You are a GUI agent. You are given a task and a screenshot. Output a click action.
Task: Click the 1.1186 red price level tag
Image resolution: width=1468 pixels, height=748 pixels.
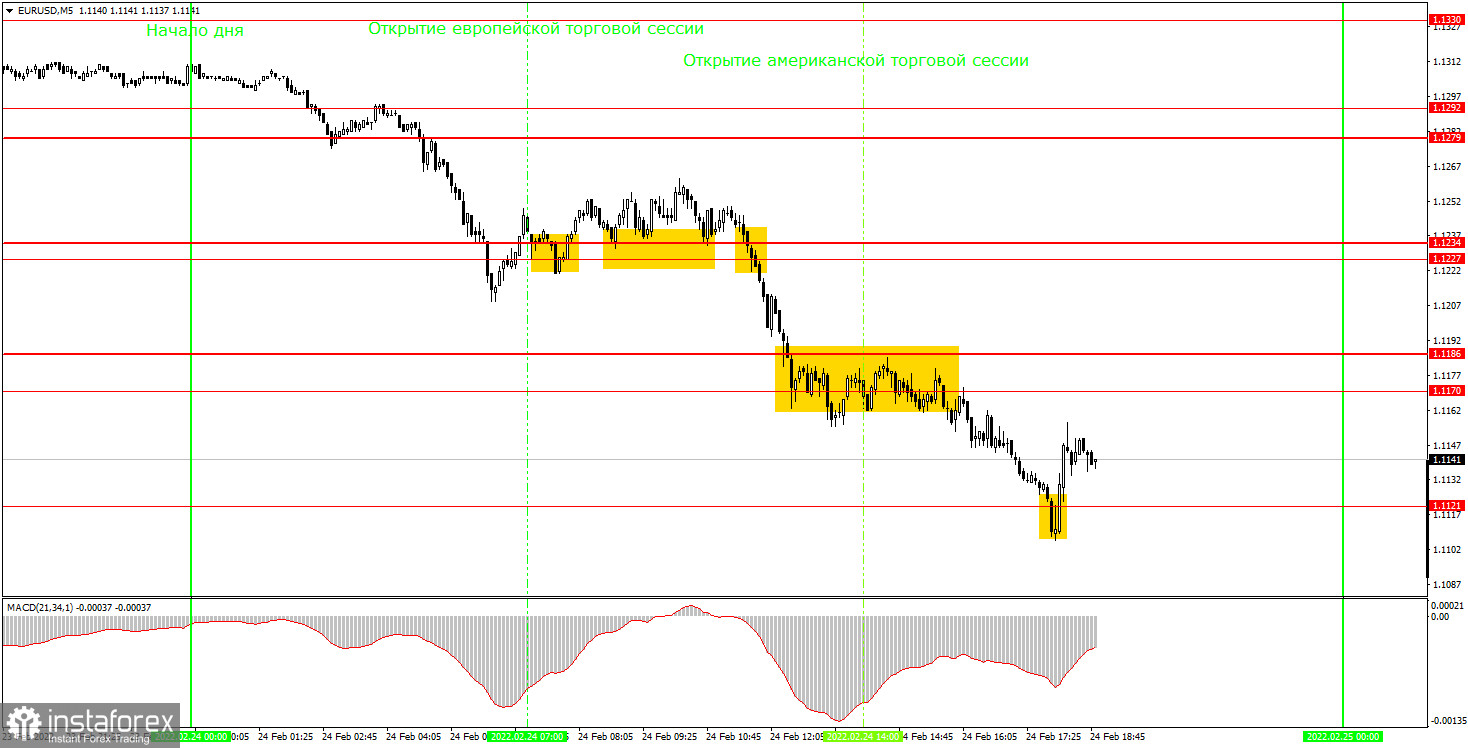pyautogui.click(x=1446, y=354)
